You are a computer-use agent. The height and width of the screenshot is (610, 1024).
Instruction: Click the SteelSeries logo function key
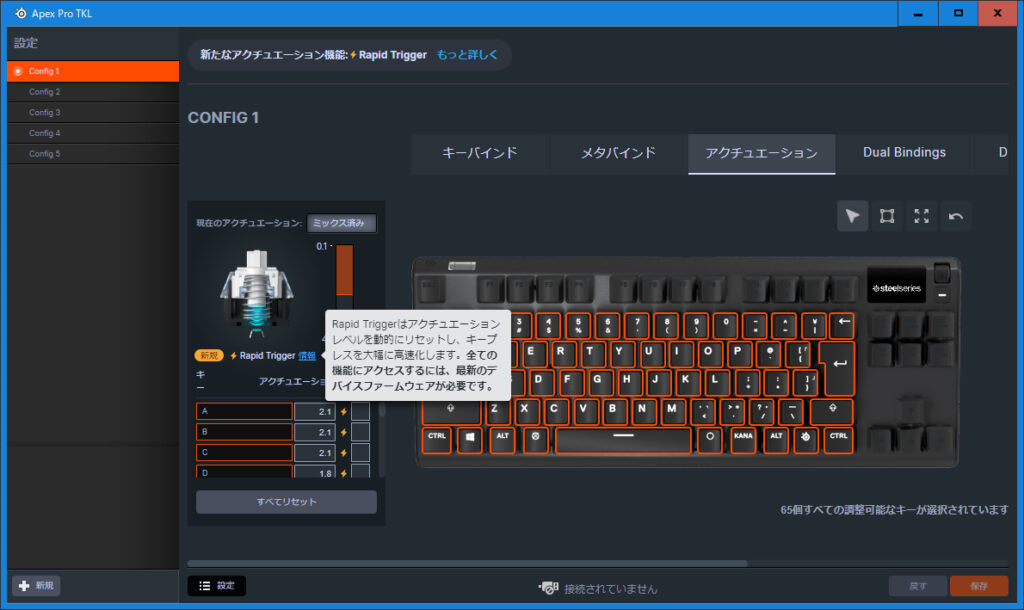coord(805,440)
